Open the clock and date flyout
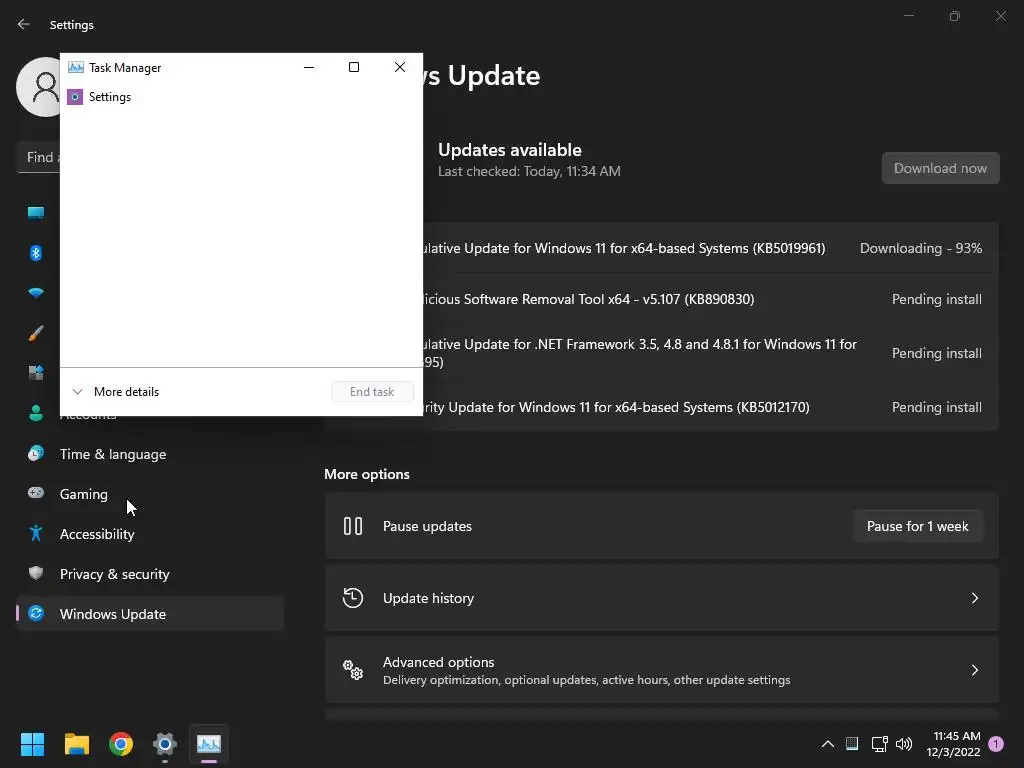1024x768 pixels. coord(953,744)
